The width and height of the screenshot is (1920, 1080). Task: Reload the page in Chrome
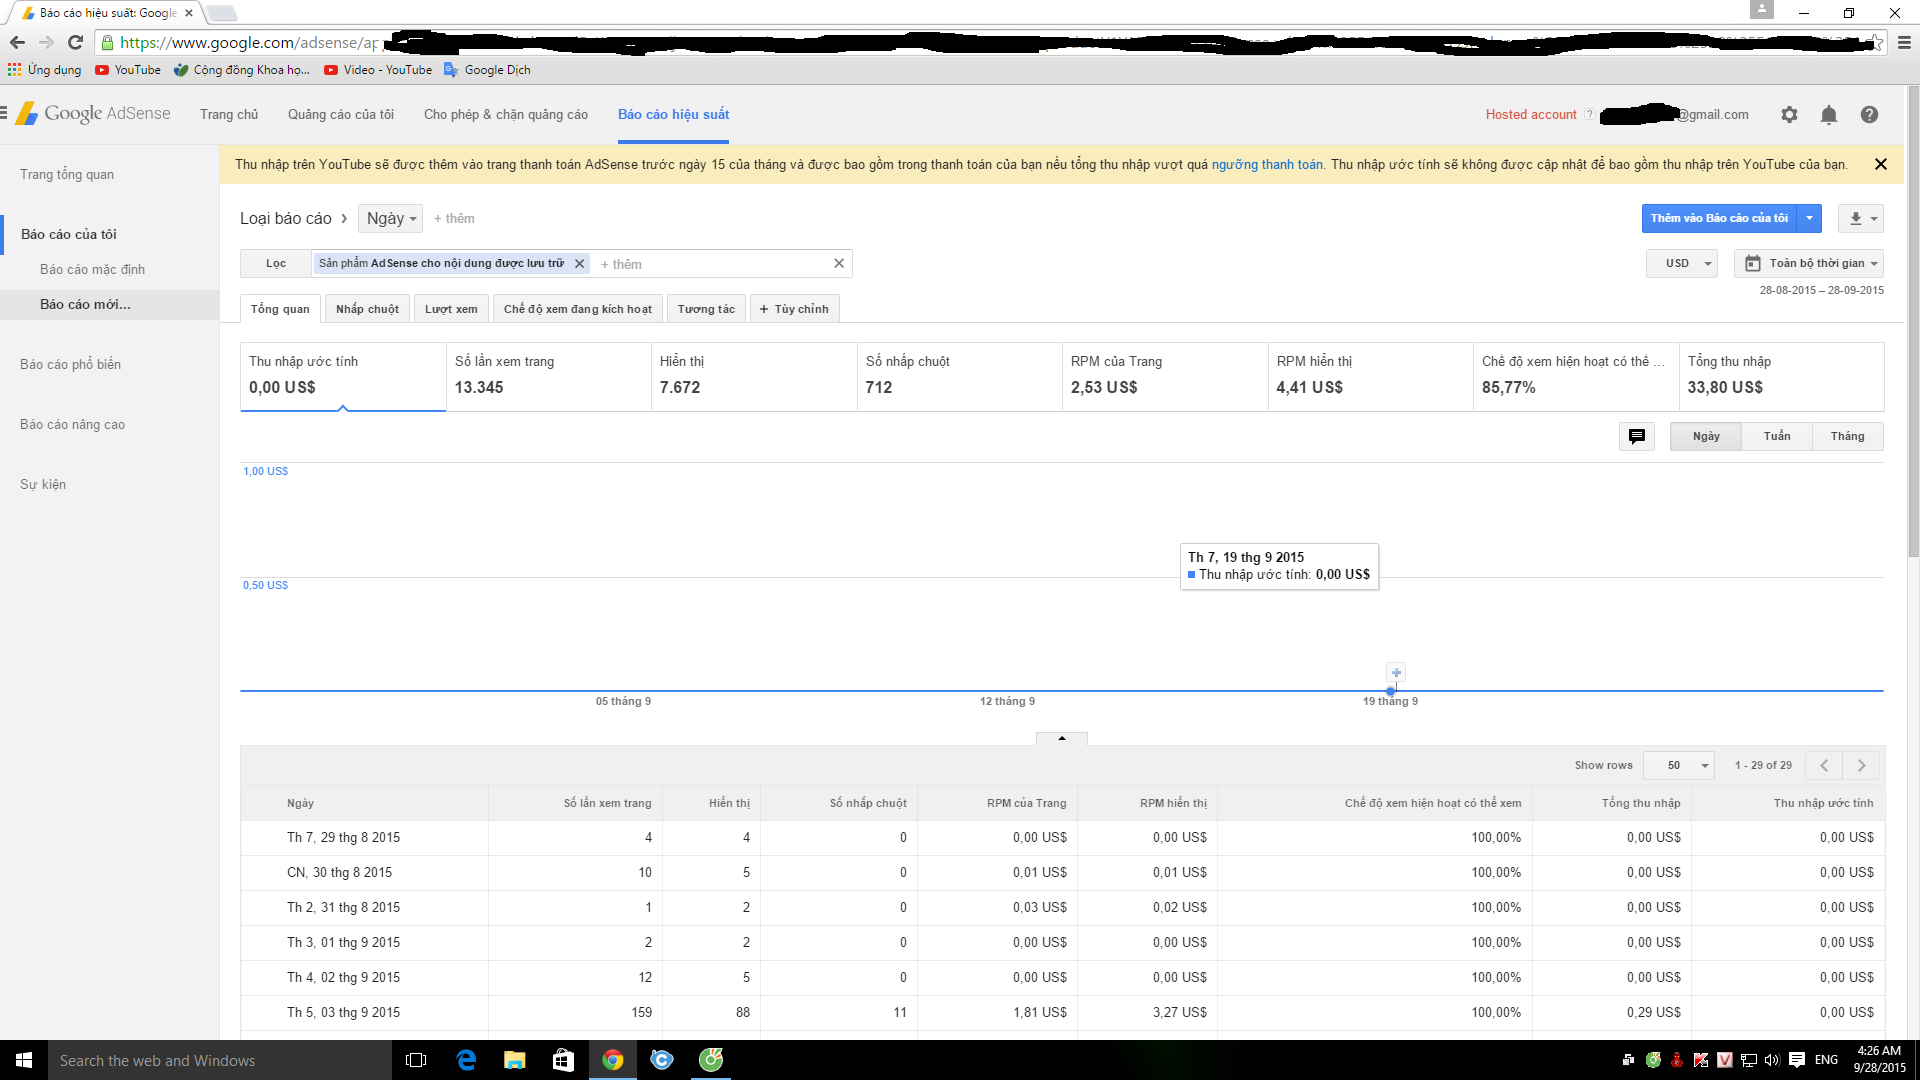click(x=75, y=42)
